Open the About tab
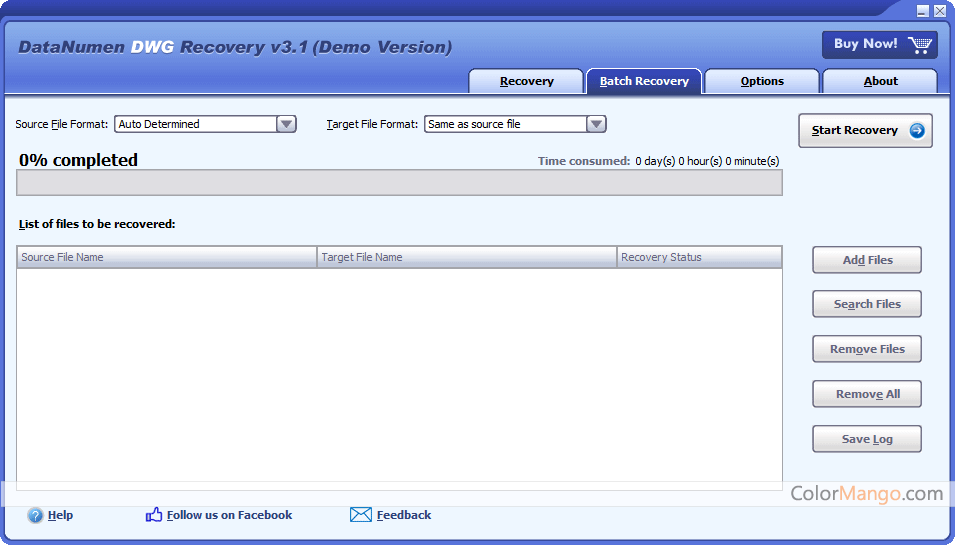 tap(880, 82)
